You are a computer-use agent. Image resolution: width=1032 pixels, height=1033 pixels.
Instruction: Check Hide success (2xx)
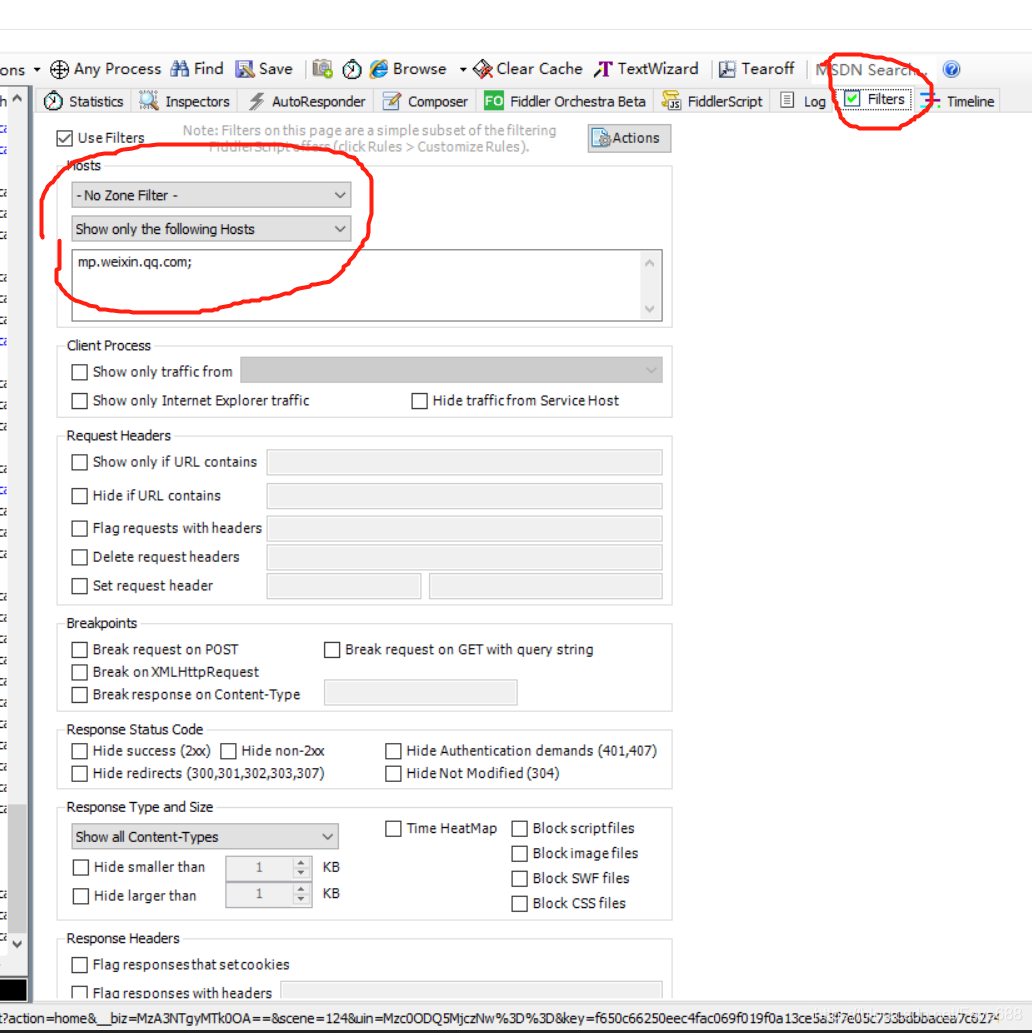(x=80, y=751)
